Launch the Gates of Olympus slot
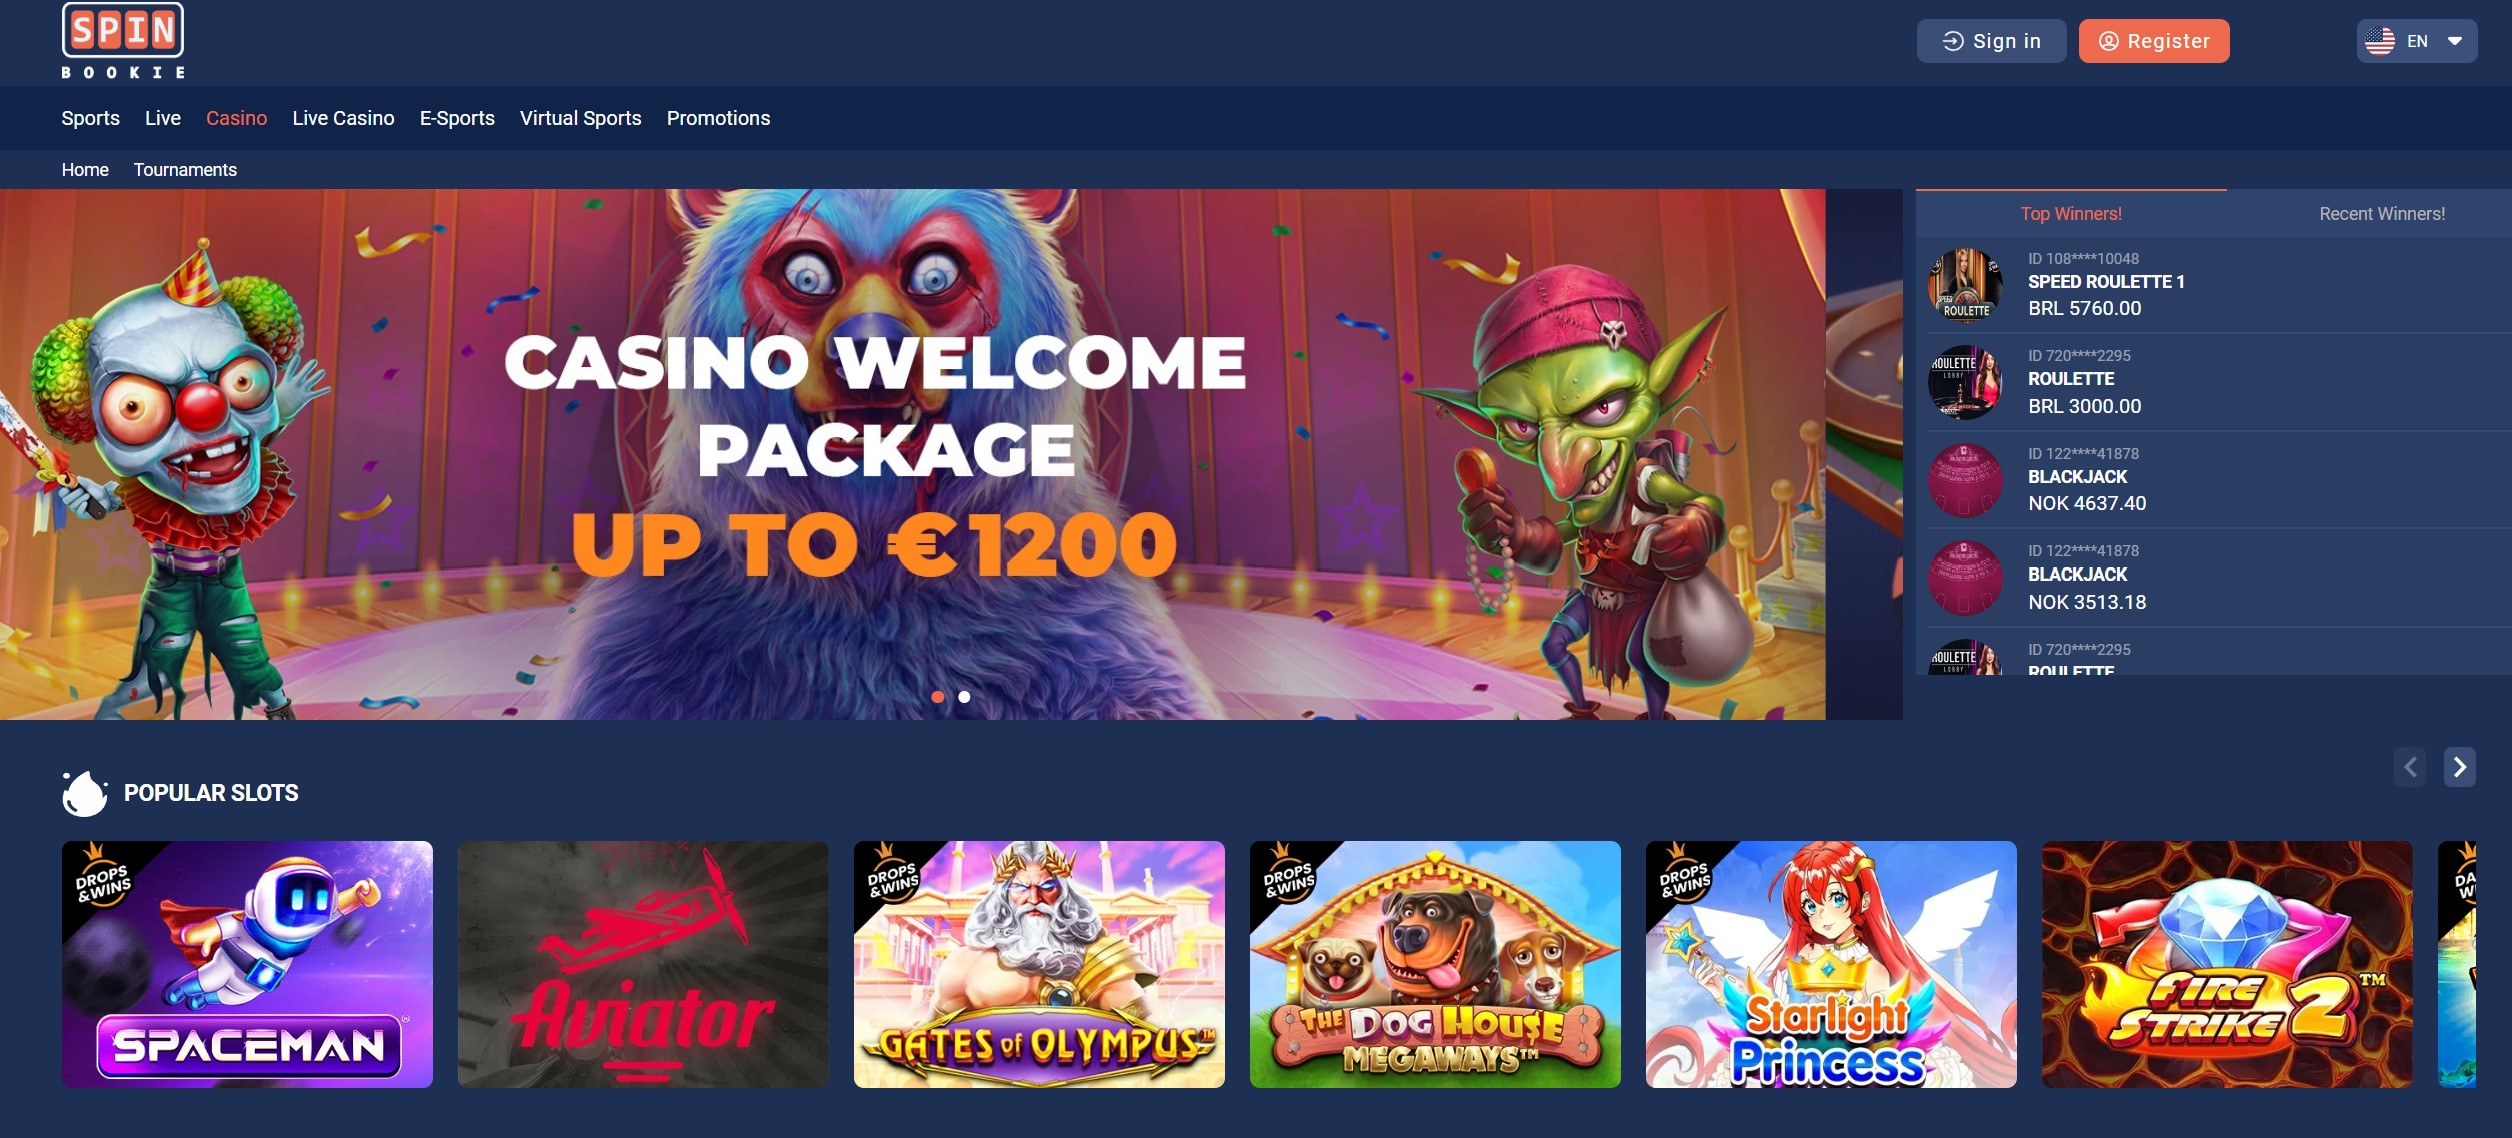Screen dimensions: 2512x1138 coord(1039,964)
